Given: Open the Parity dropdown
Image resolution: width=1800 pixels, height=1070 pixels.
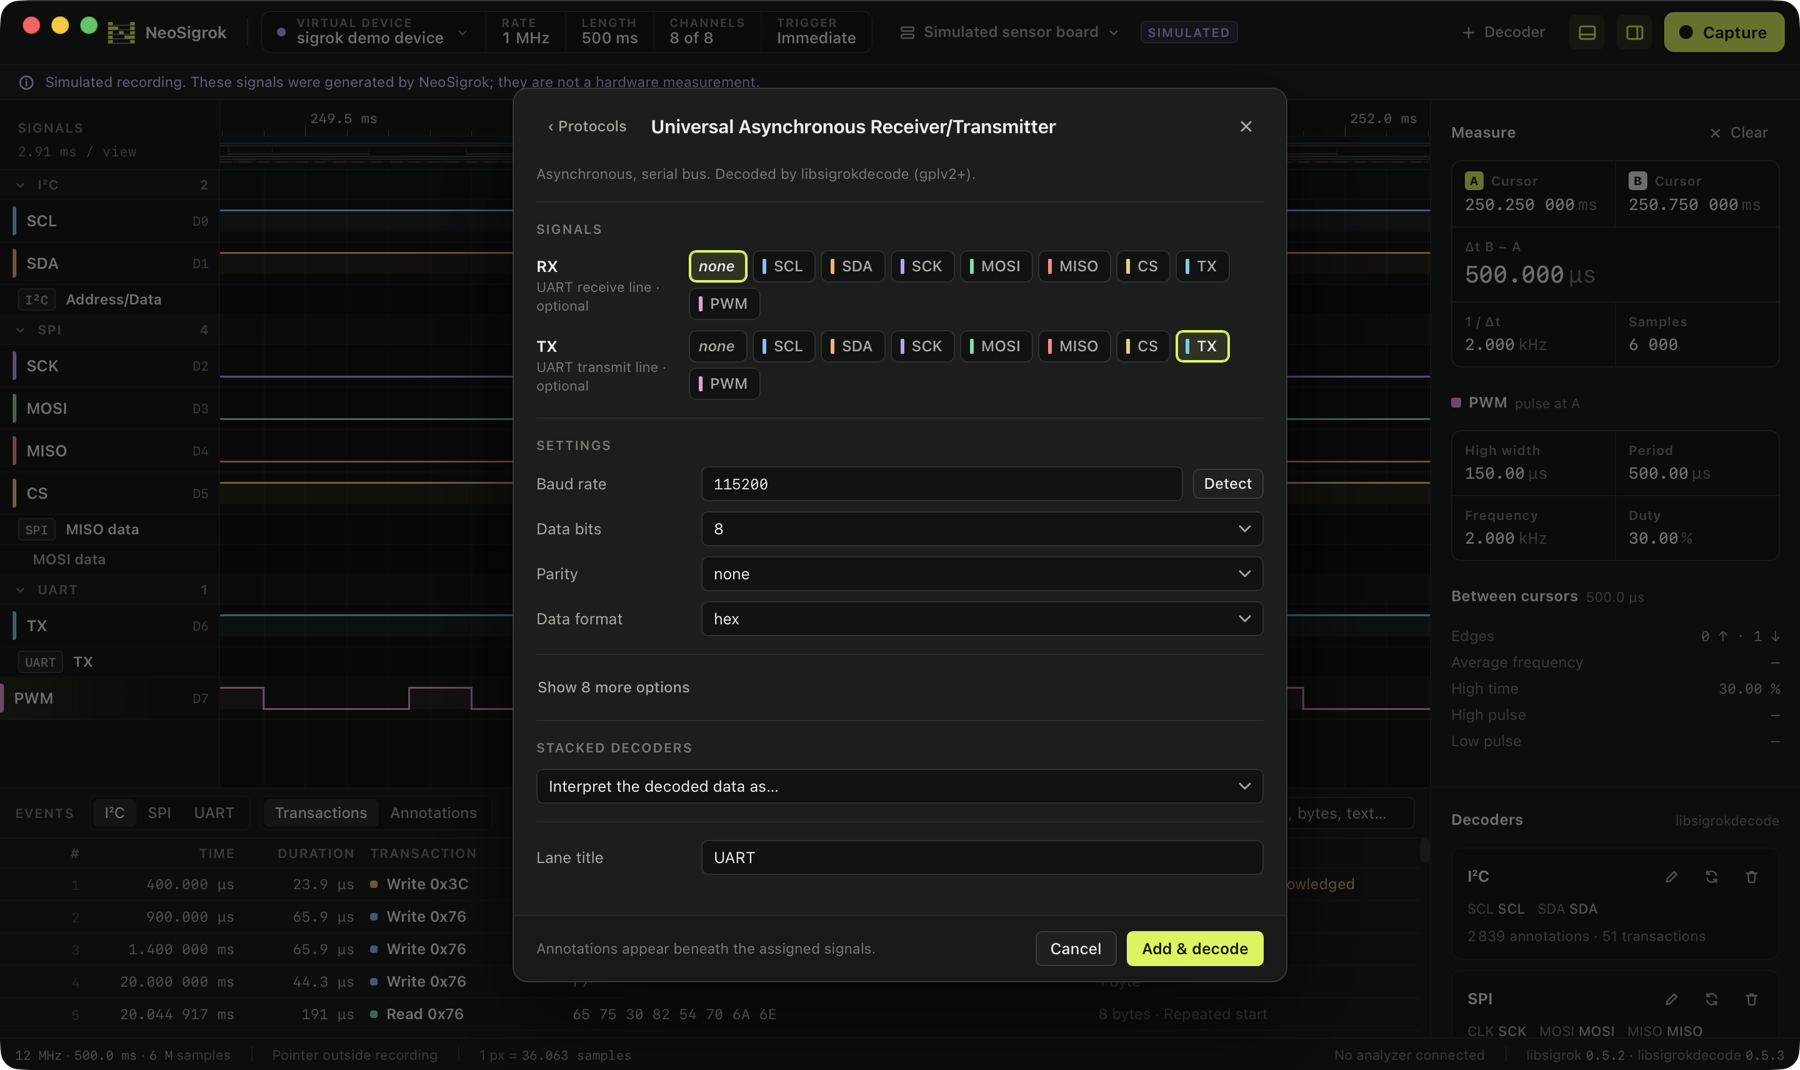Looking at the screenshot, I should (x=982, y=574).
